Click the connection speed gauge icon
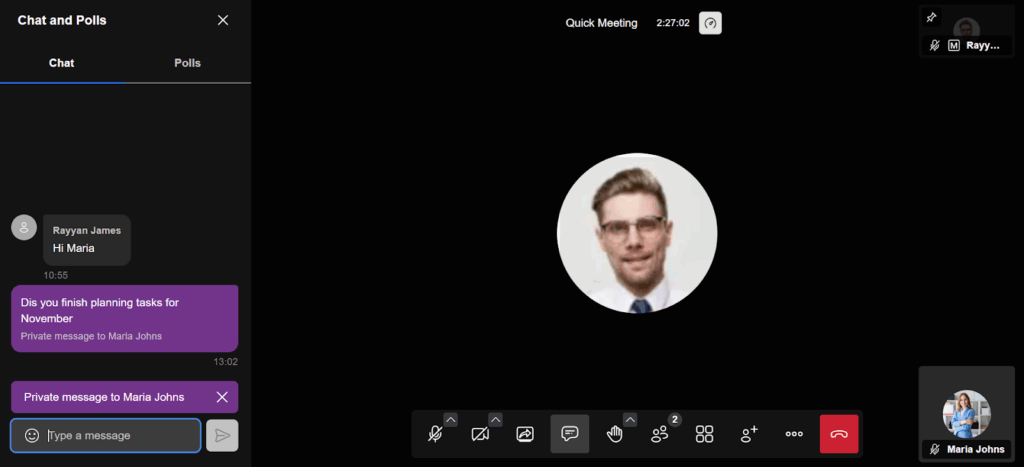1024x467 pixels. (x=710, y=23)
